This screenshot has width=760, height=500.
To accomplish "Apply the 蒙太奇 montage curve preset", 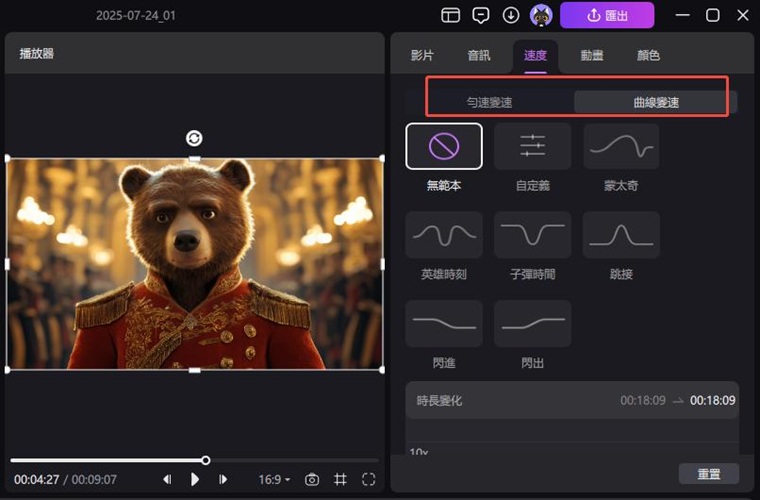I will (x=621, y=146).
